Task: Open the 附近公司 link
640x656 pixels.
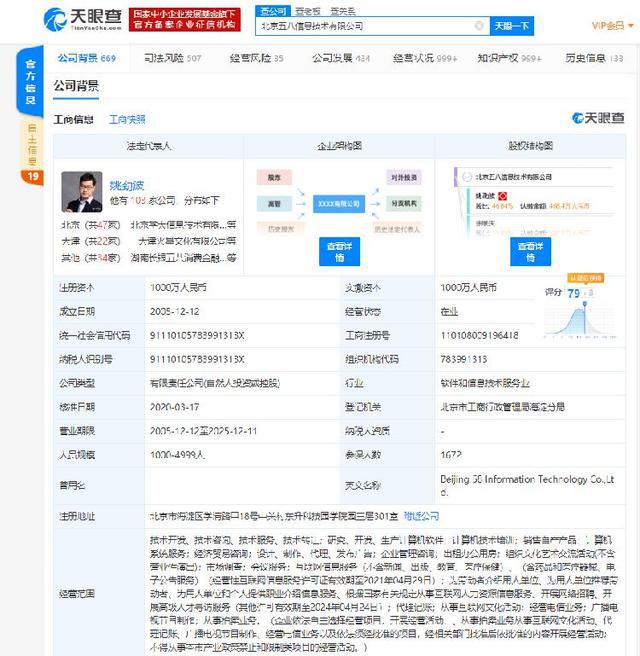Action: (421, 516)
